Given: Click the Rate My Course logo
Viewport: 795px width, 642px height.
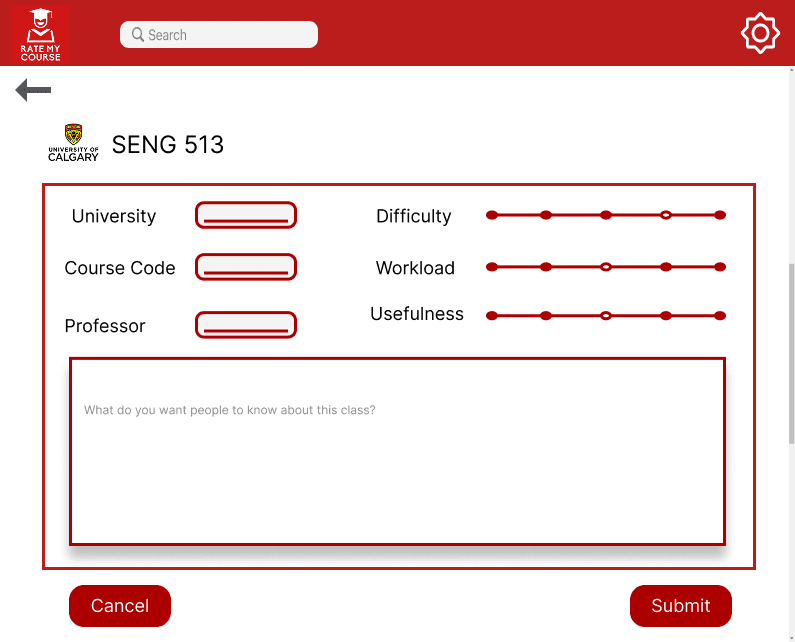Looking at the screenshot, I should pyautogui.click(x=41, y=34).
